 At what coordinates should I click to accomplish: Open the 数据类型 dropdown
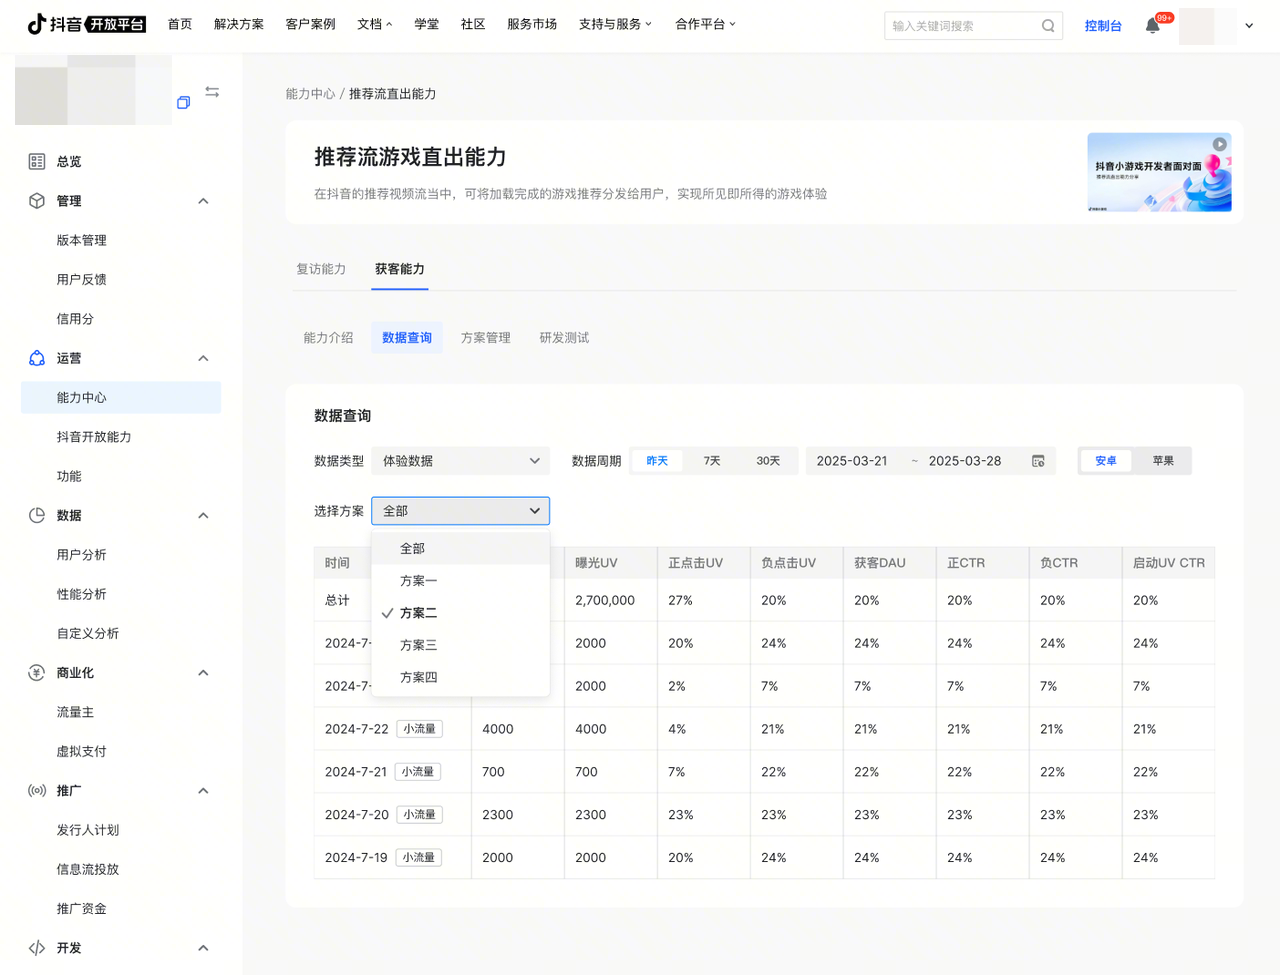(x=460, y=461)
